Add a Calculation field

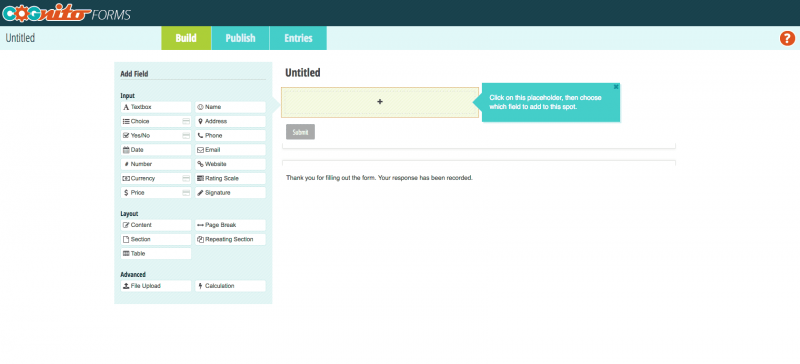click(230, 286)
